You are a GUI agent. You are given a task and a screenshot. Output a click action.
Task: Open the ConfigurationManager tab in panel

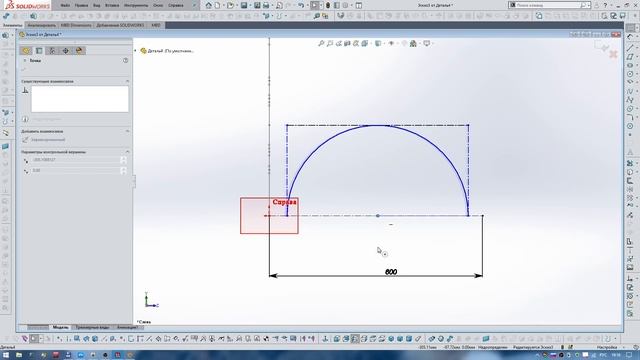click(52, 51)
